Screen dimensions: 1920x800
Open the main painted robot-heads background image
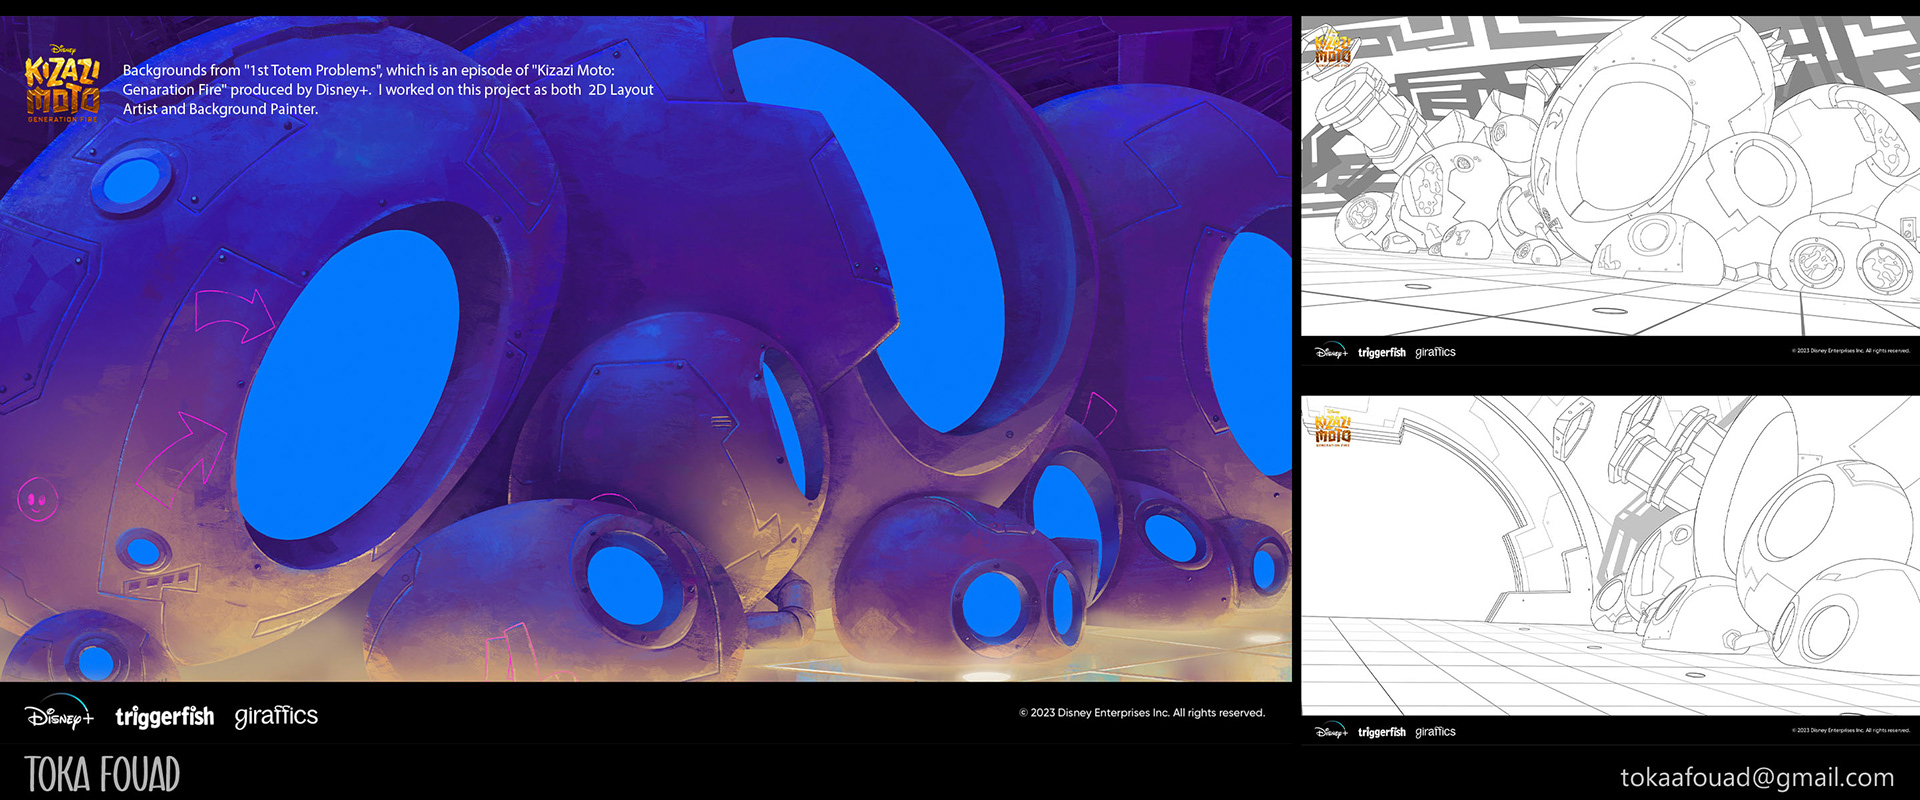(x=646, y=348)
